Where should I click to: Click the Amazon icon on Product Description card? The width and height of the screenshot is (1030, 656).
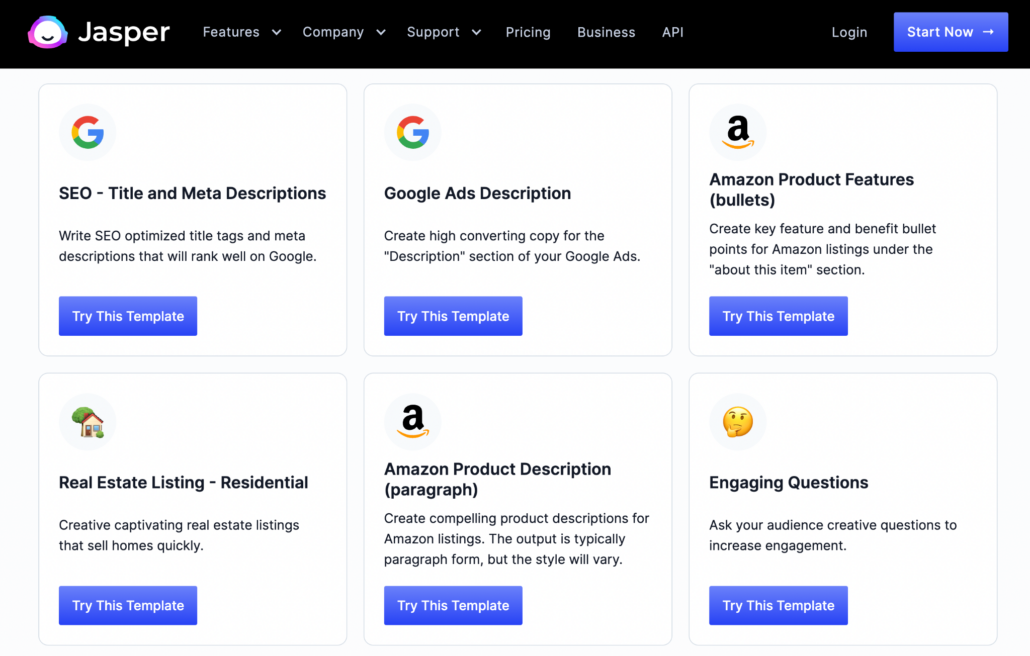(x=413, y=421)
